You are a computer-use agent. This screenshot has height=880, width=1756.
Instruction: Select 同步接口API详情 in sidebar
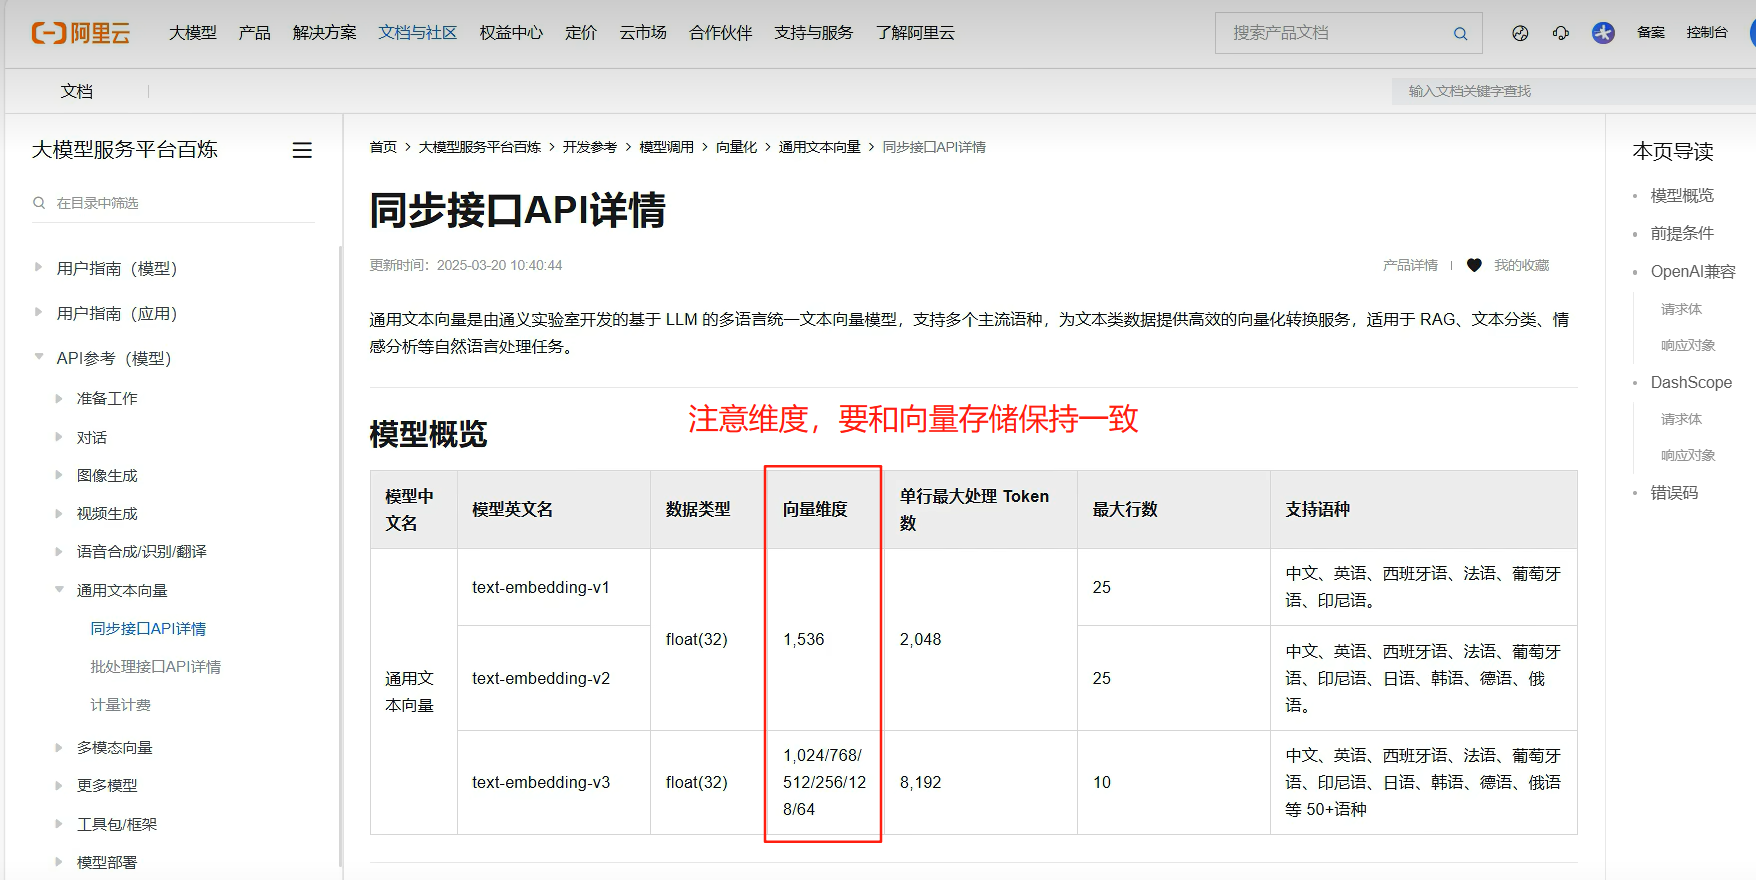(x=148, y=628)
